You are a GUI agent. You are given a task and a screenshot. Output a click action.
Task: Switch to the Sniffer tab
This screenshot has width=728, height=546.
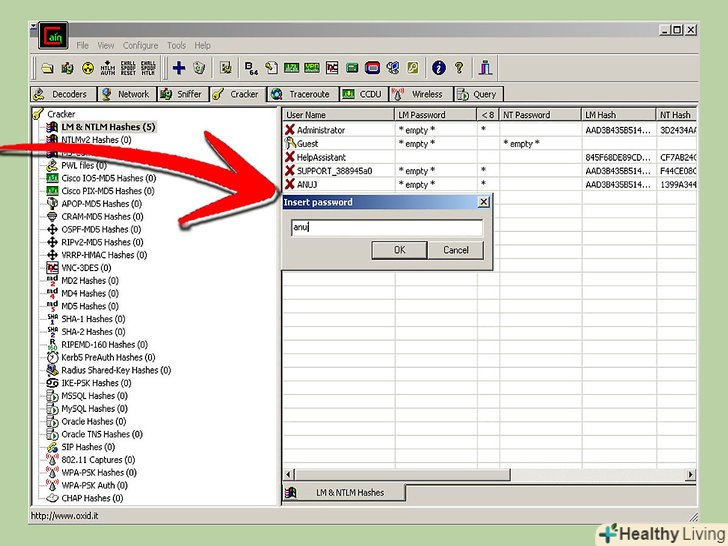tap(182, 94)
